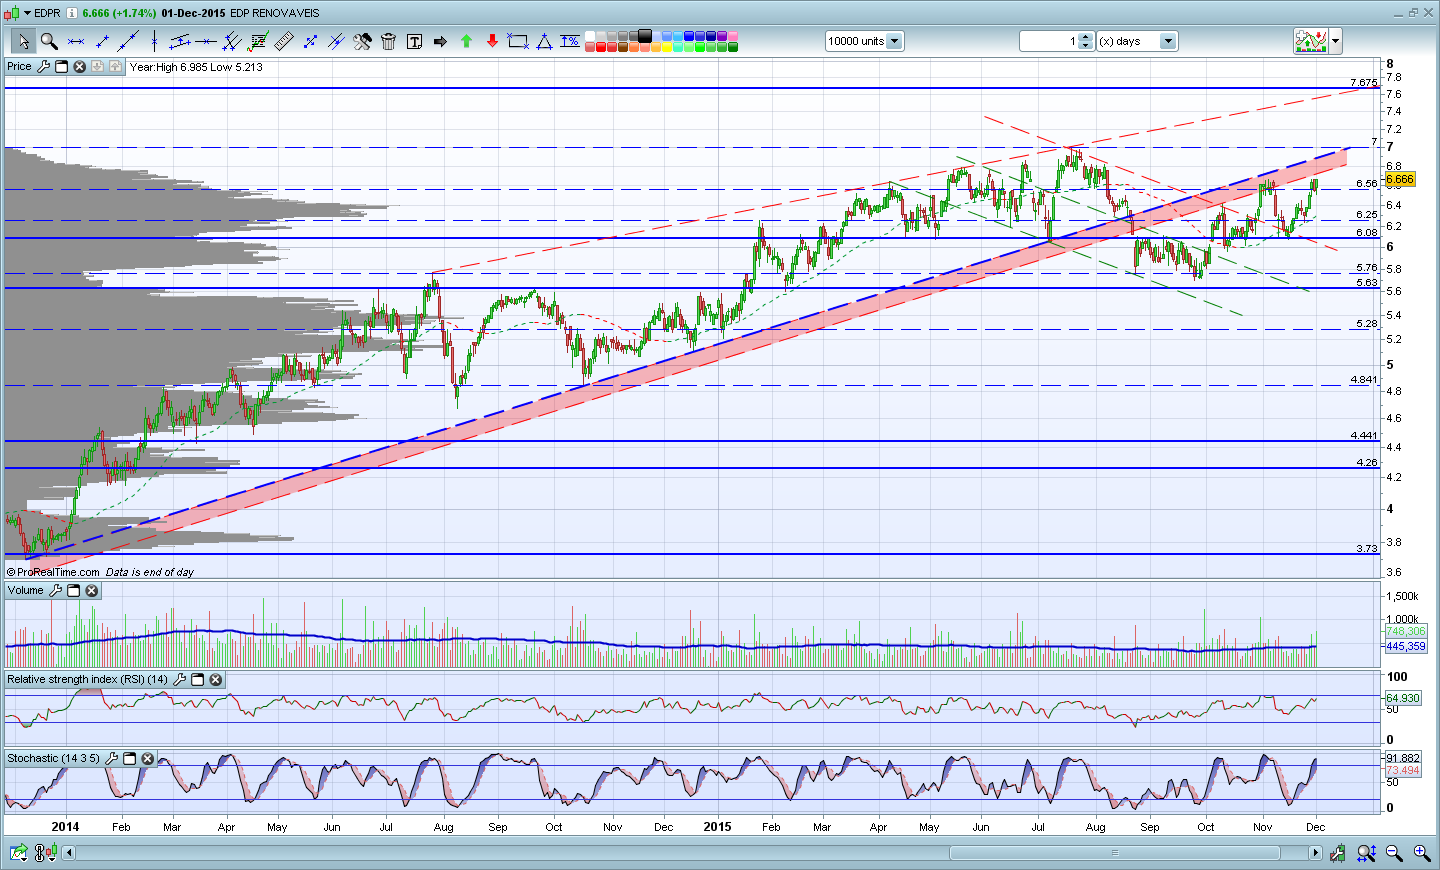Open the EDPR chart style dropdown arrow
Viewport: 1440px width, 870px height.
tap(27, 13)
